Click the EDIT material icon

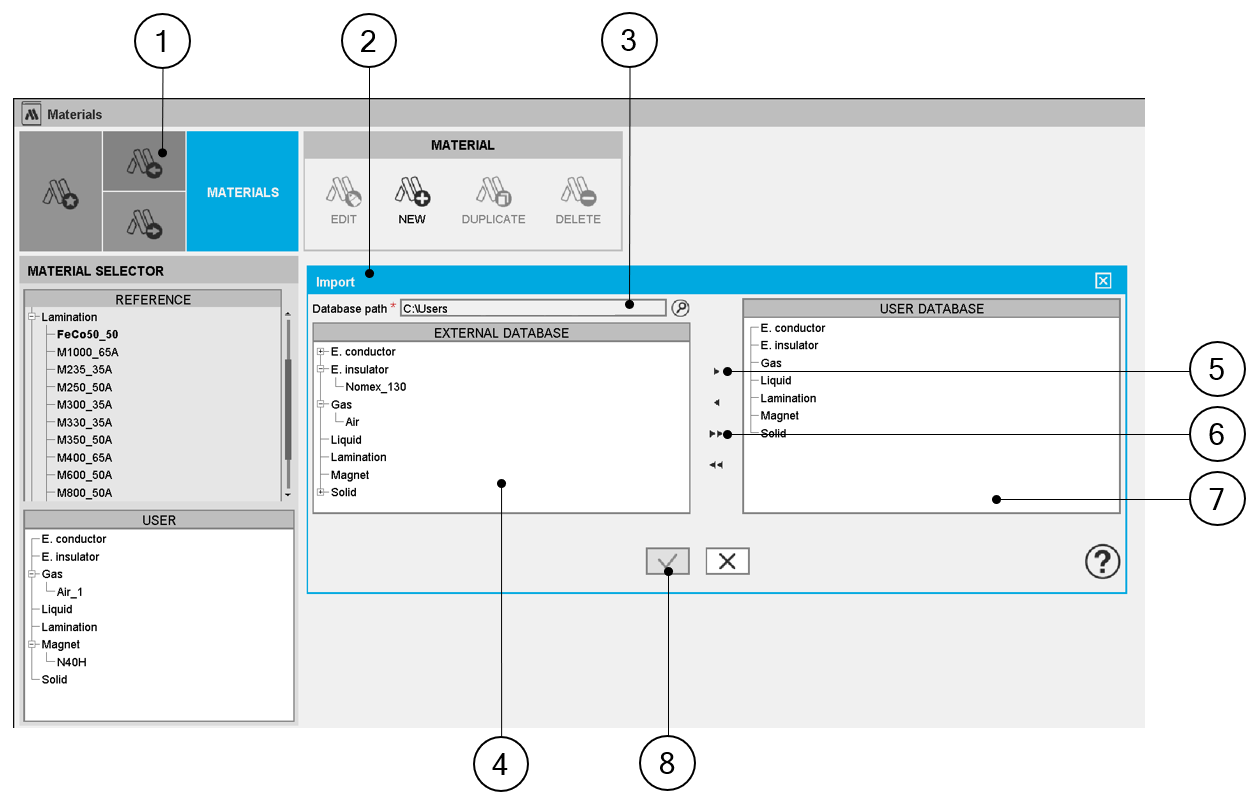click(x=343, y=199)
